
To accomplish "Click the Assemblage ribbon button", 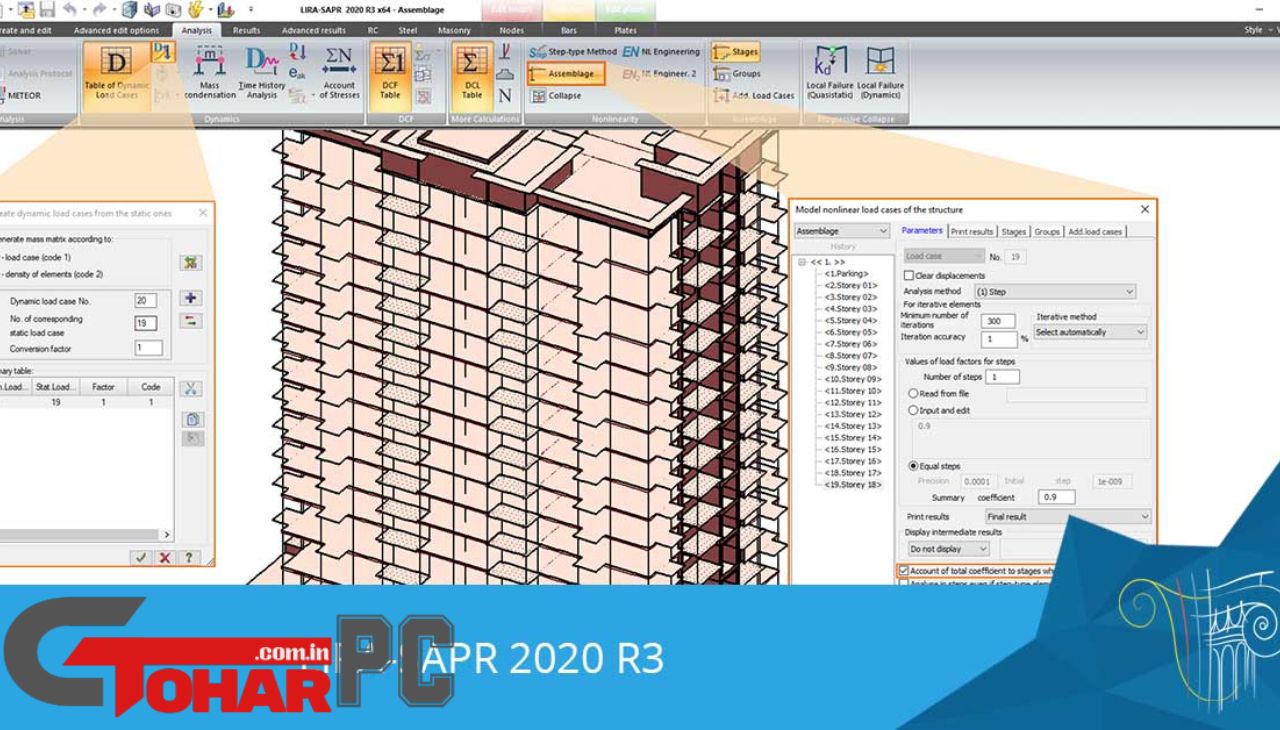I will click(566, 74).
